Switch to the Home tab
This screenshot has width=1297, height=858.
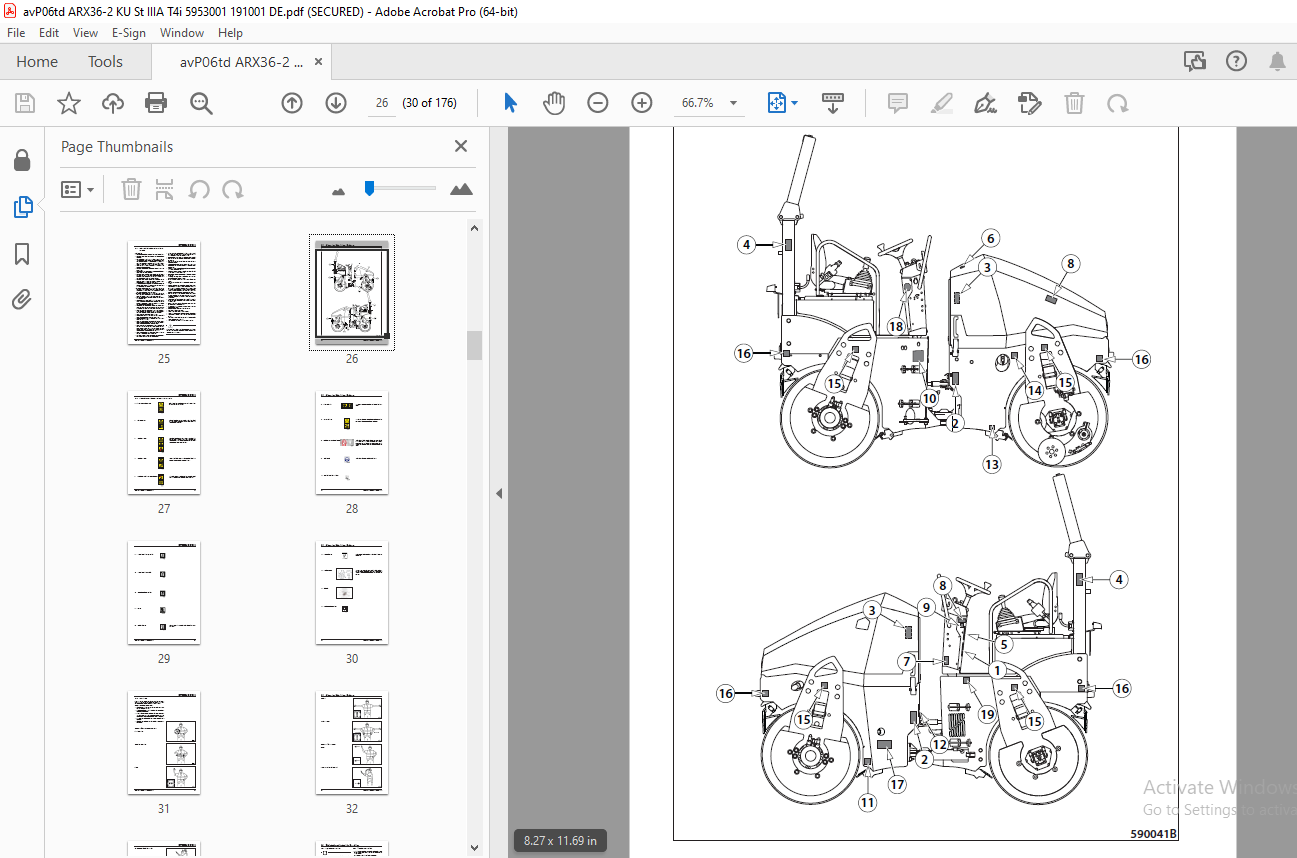point(37,62)
